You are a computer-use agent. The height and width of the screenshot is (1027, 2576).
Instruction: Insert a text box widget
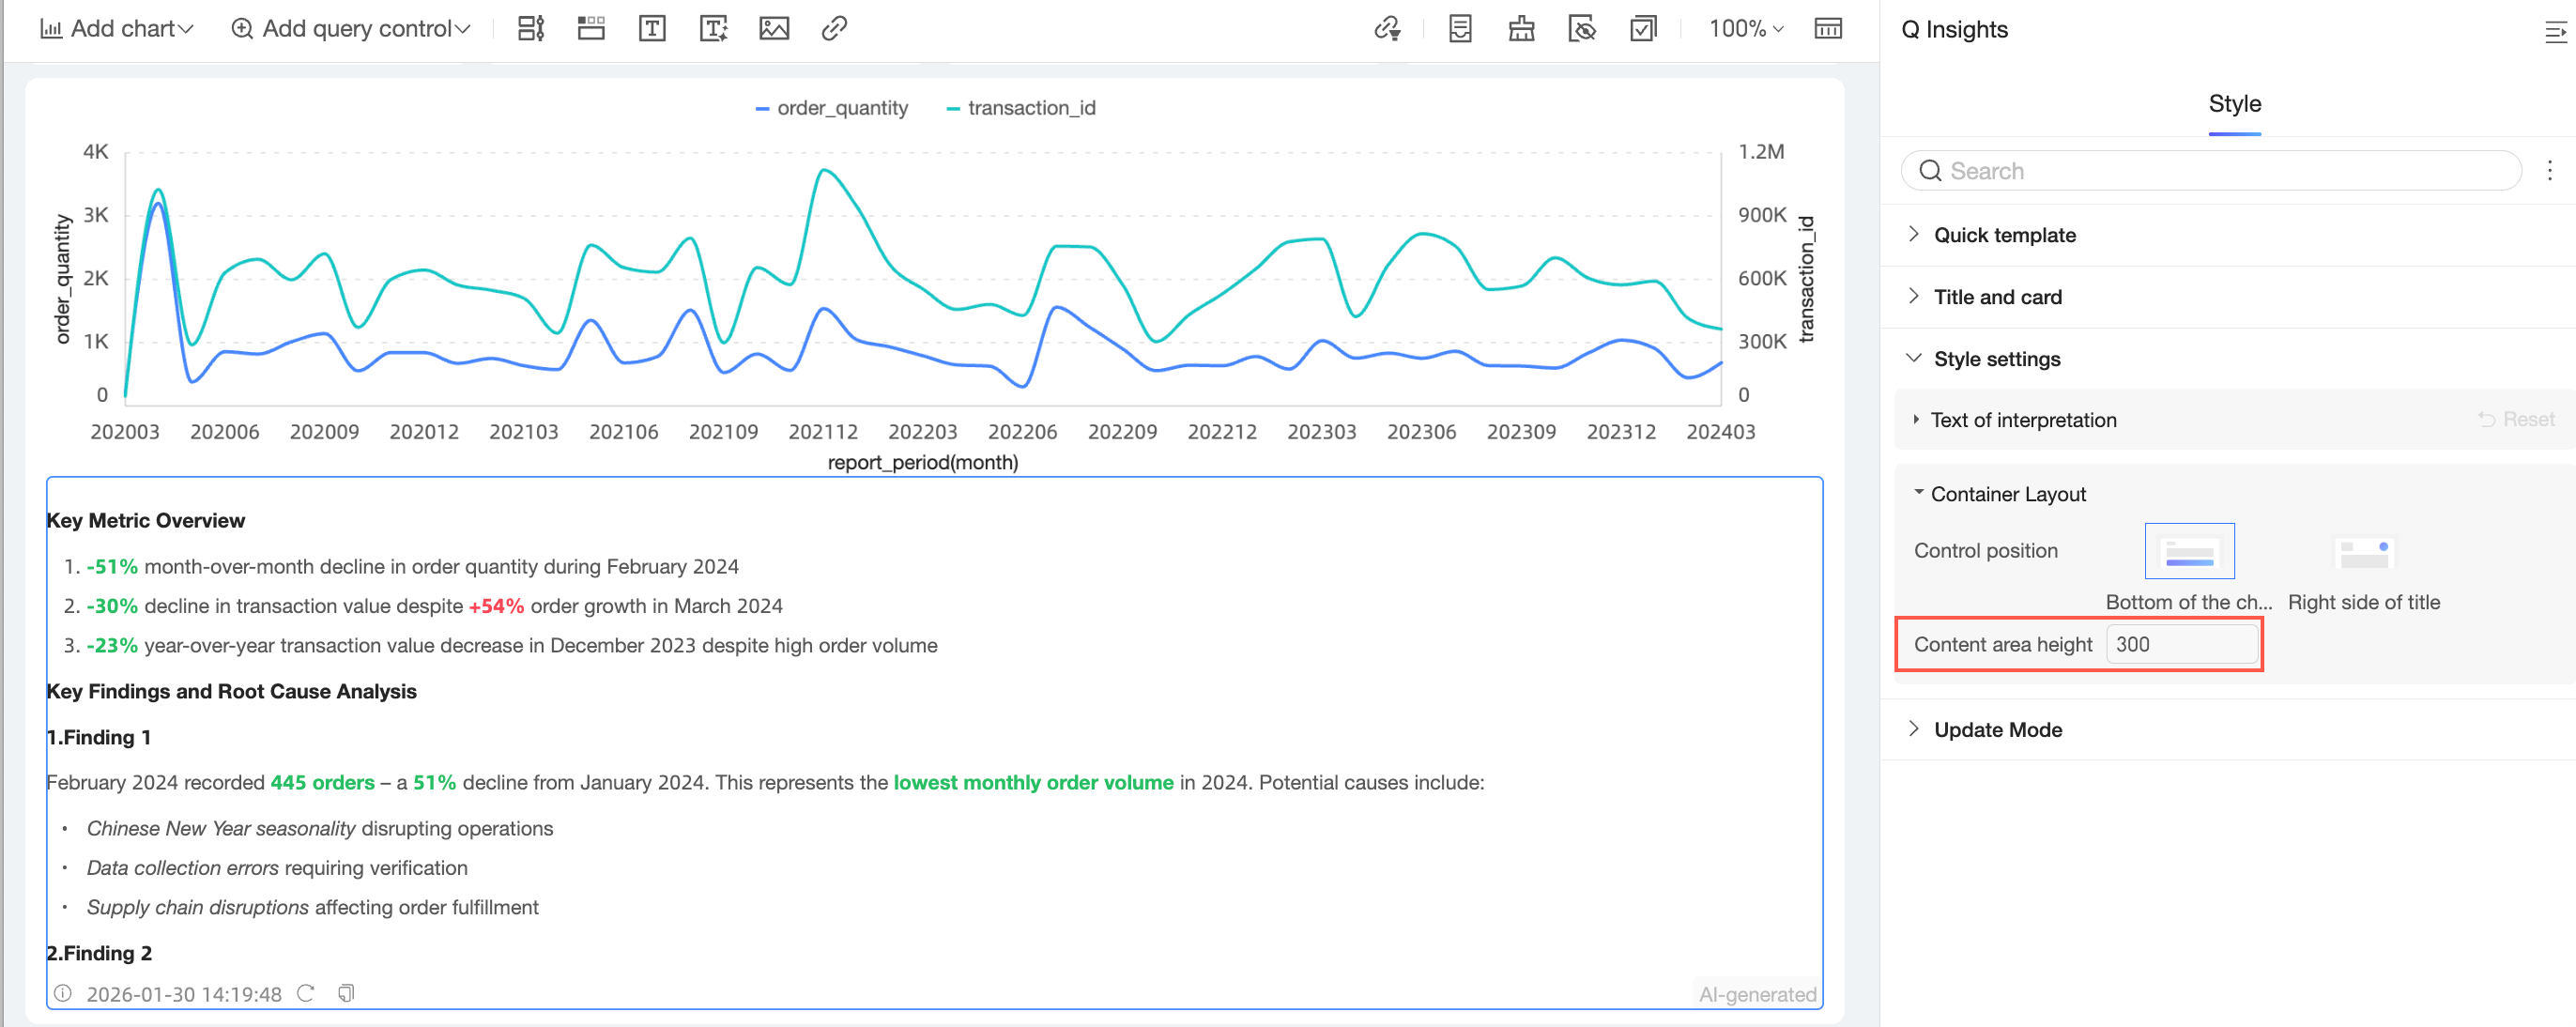coord(652,29)
